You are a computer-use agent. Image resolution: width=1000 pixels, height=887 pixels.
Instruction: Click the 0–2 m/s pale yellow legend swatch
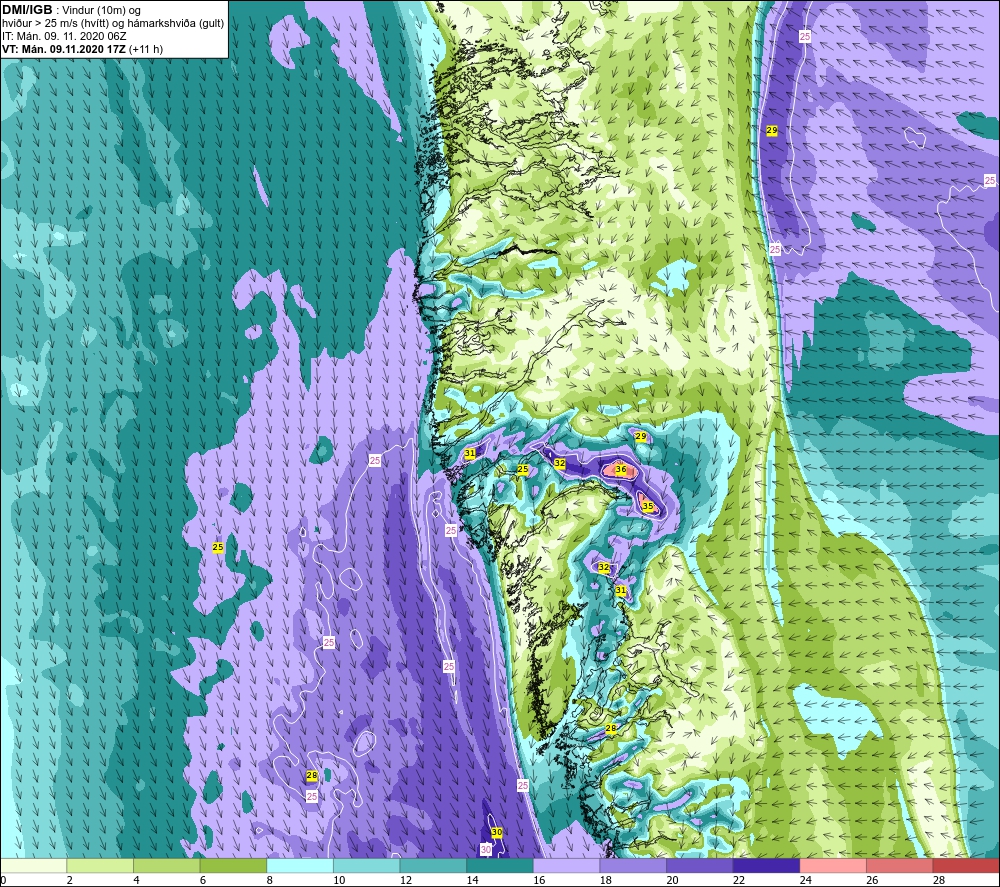(33, 865)
